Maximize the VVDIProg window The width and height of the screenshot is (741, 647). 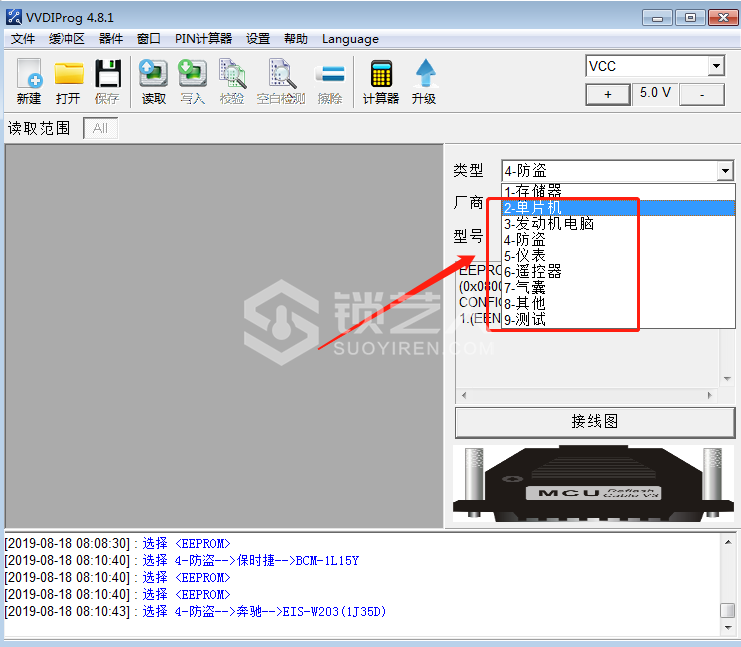[x=690, y=17]
